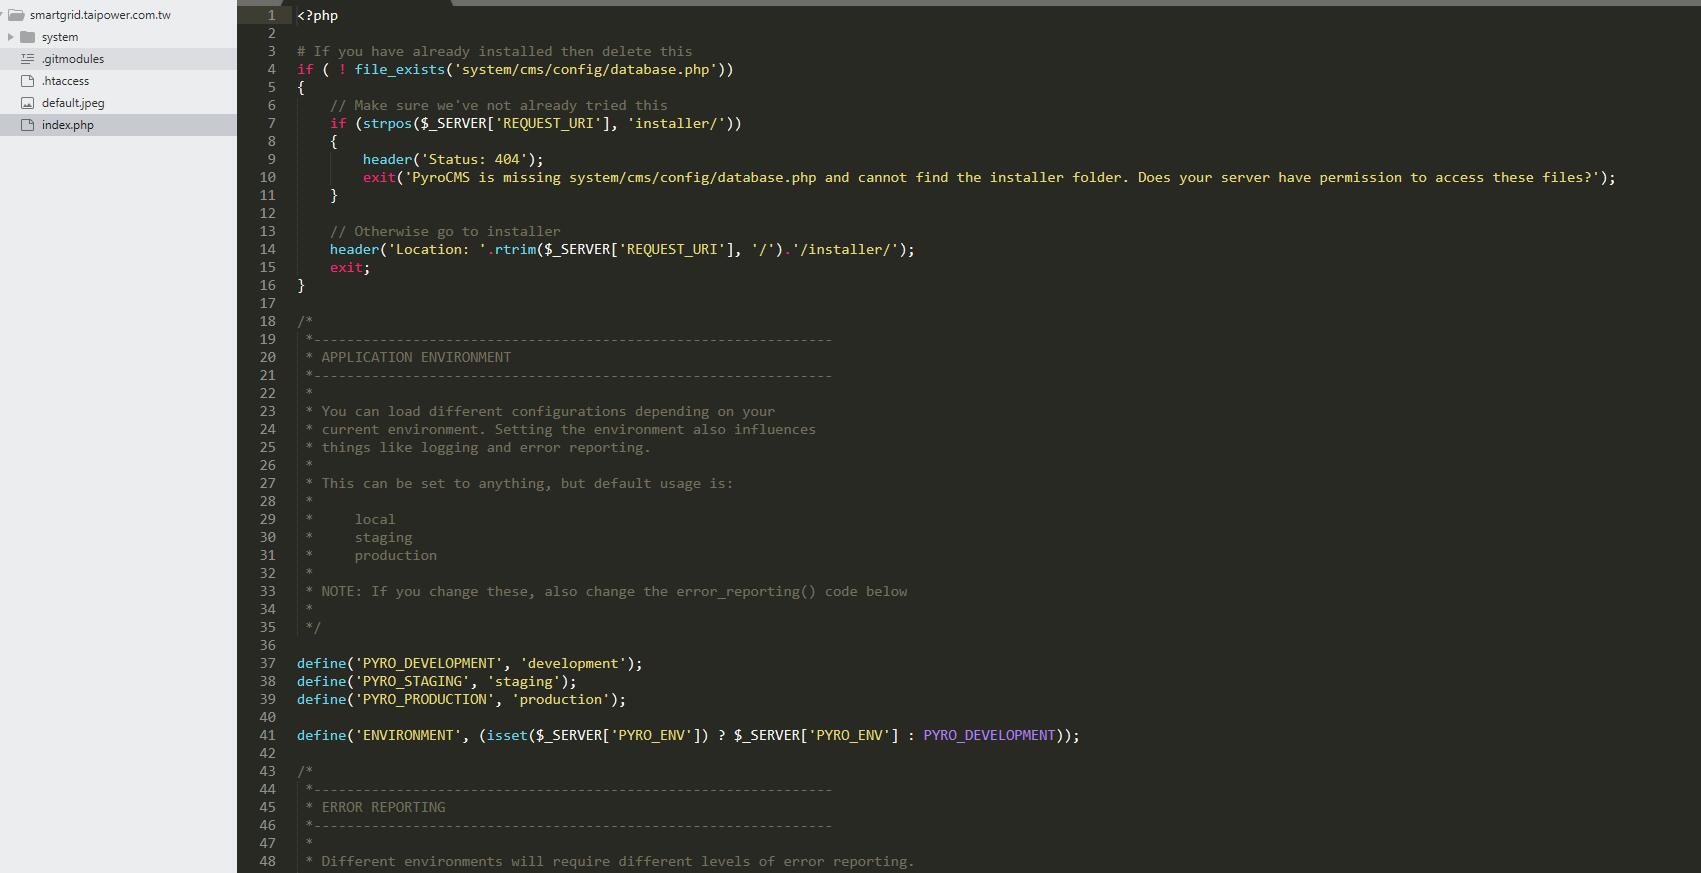
Task: Place cursor on the <?php opening tag
Action: 317,15
